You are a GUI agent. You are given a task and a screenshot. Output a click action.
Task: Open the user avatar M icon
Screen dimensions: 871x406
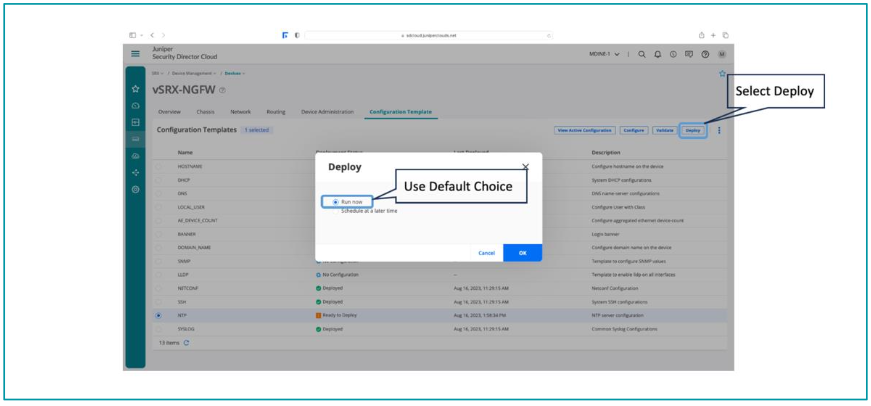click(722, 54)
